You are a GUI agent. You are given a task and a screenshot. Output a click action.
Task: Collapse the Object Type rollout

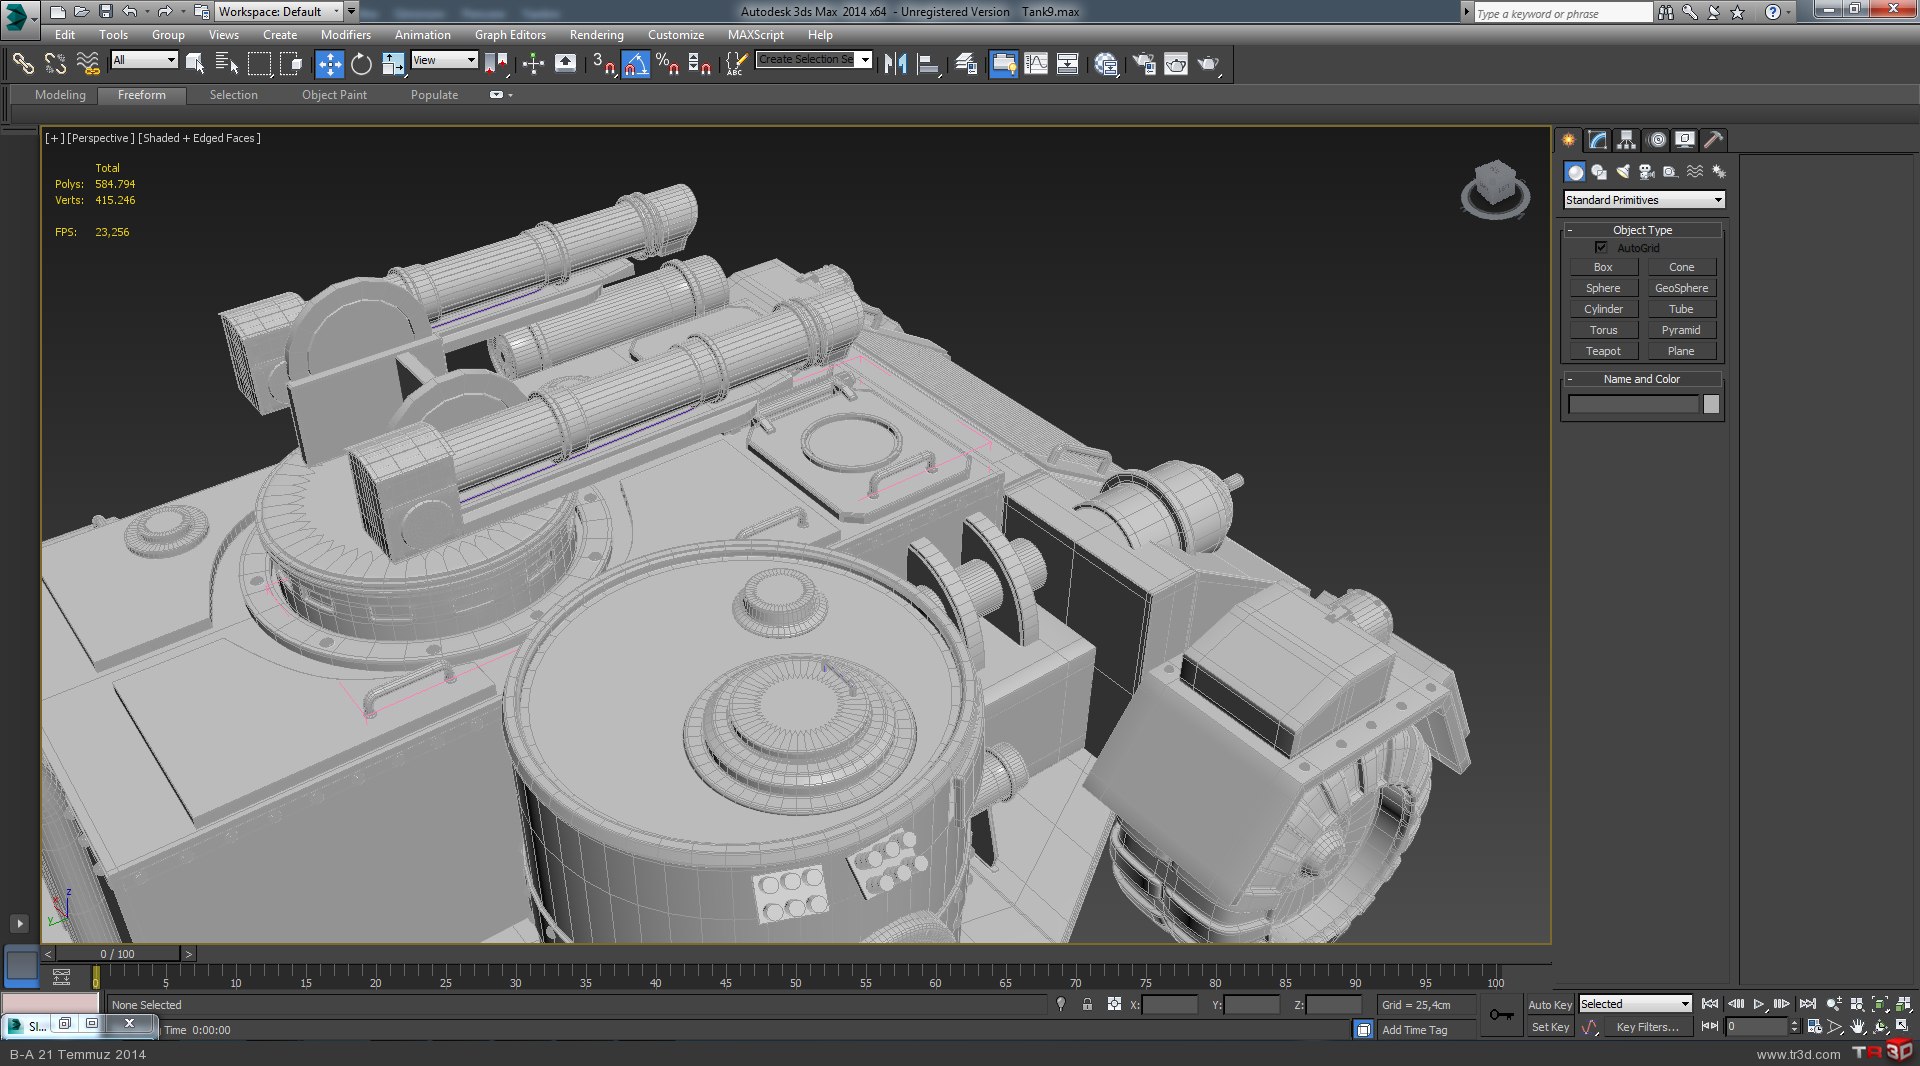click(x=1642, y=230)
